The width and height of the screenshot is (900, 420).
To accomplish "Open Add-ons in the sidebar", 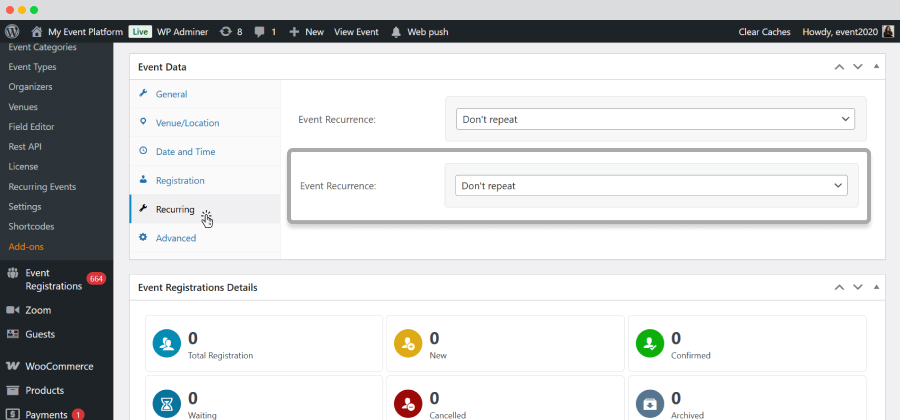I will tap(26, 247).
